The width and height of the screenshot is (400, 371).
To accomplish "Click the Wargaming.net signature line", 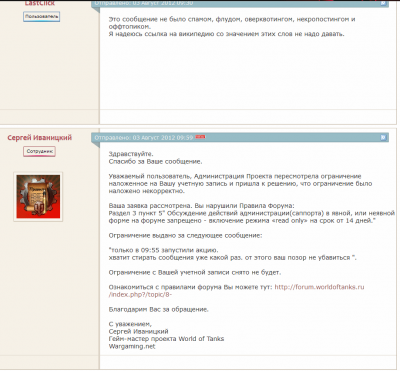I will click(132, 346).
